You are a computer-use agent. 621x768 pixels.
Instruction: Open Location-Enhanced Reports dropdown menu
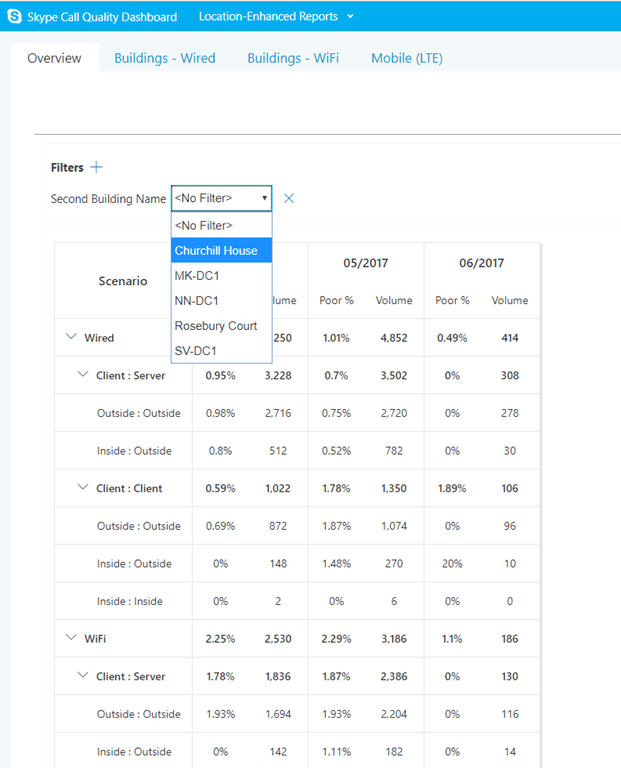click(275, 16)
